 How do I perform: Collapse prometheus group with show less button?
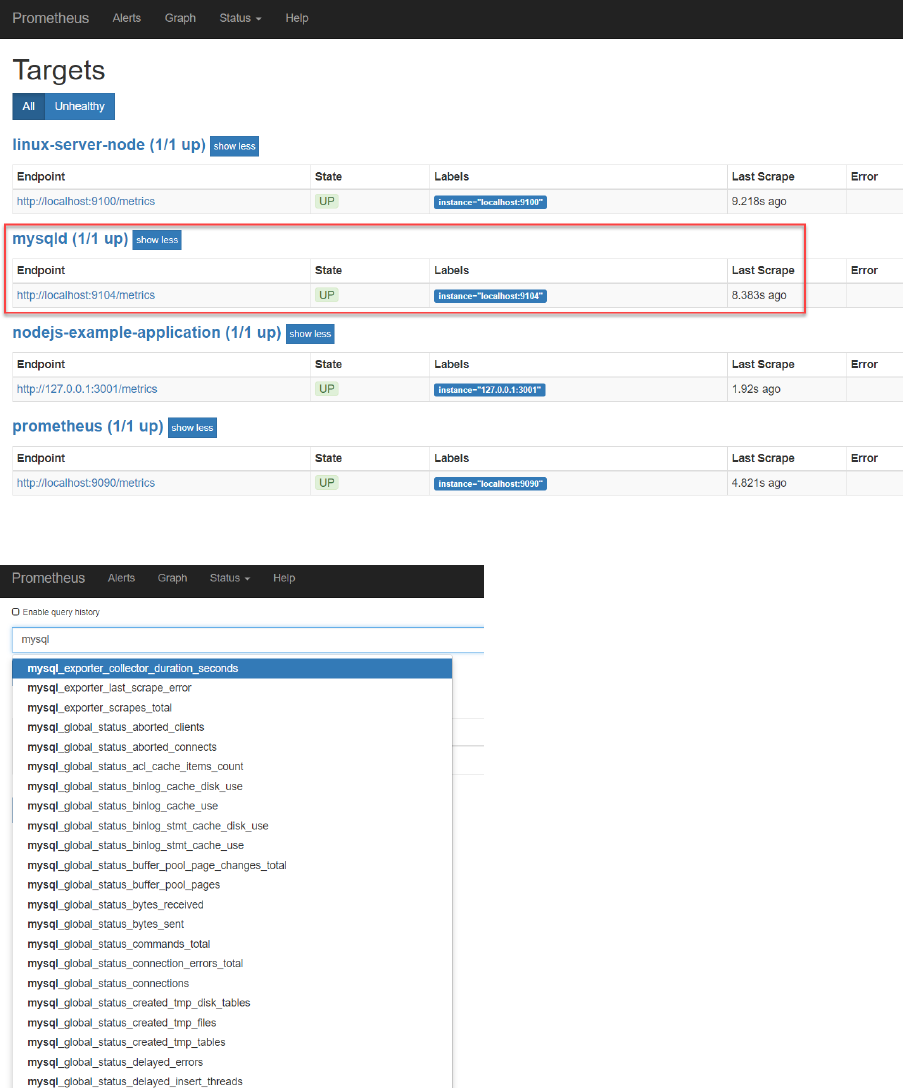(192, 427)
